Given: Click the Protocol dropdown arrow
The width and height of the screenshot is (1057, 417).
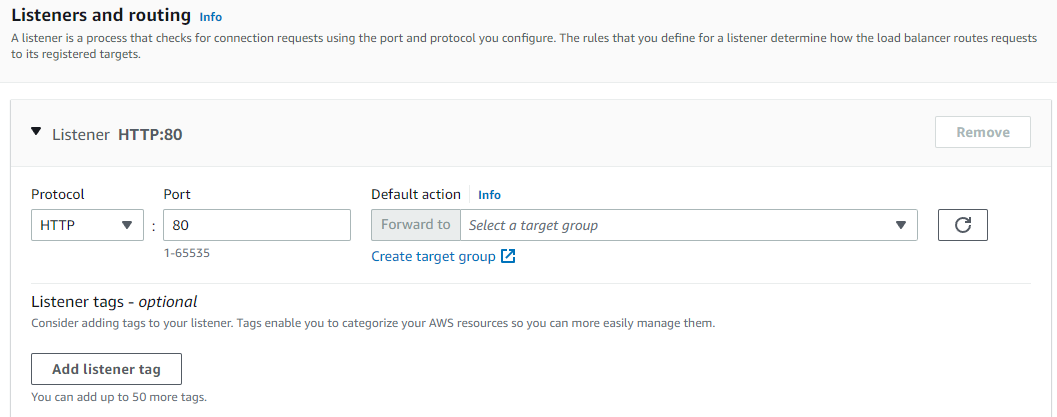Looking at the screenshot, I should [x=126, y=225].
